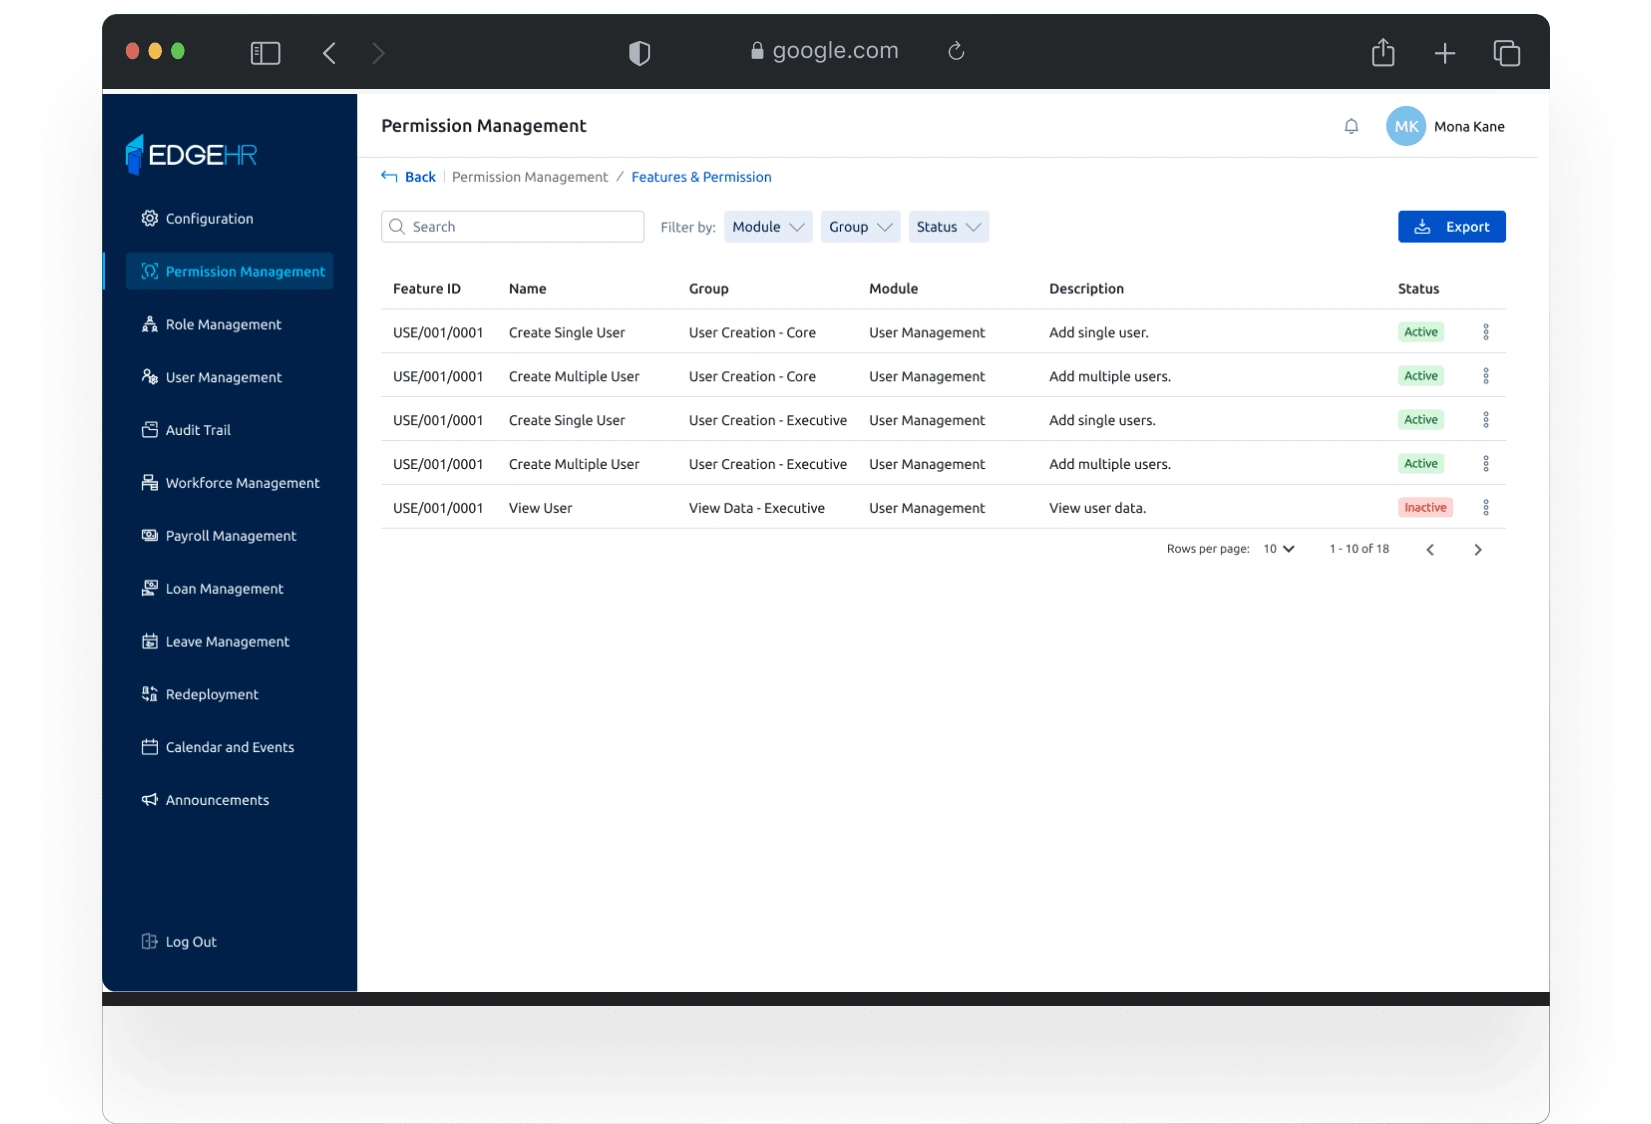Click the 1 - 10 of 18 pagination text
This screenshot has width=1651, height=1124.
(1359, 549)
